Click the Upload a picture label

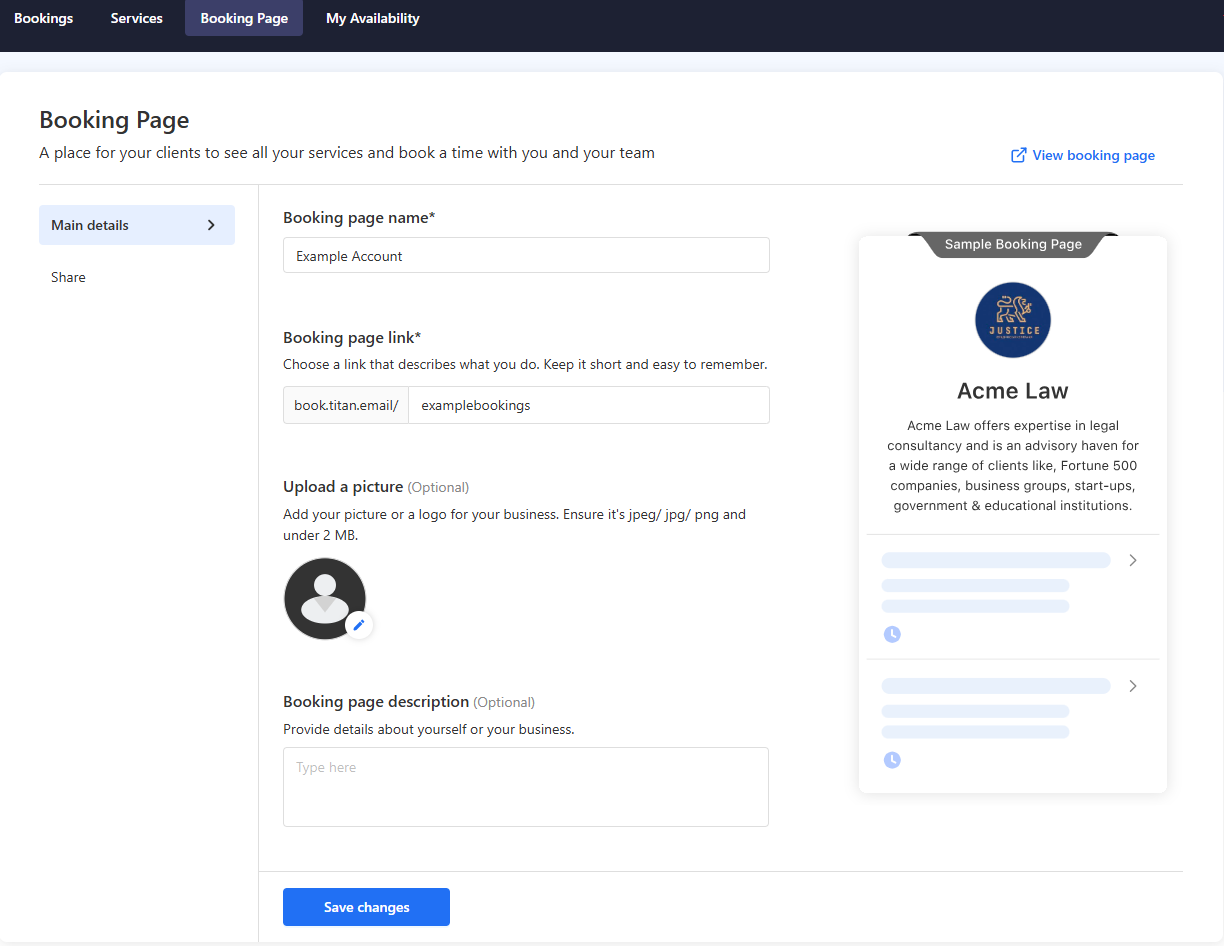click(x=343, y=486)
